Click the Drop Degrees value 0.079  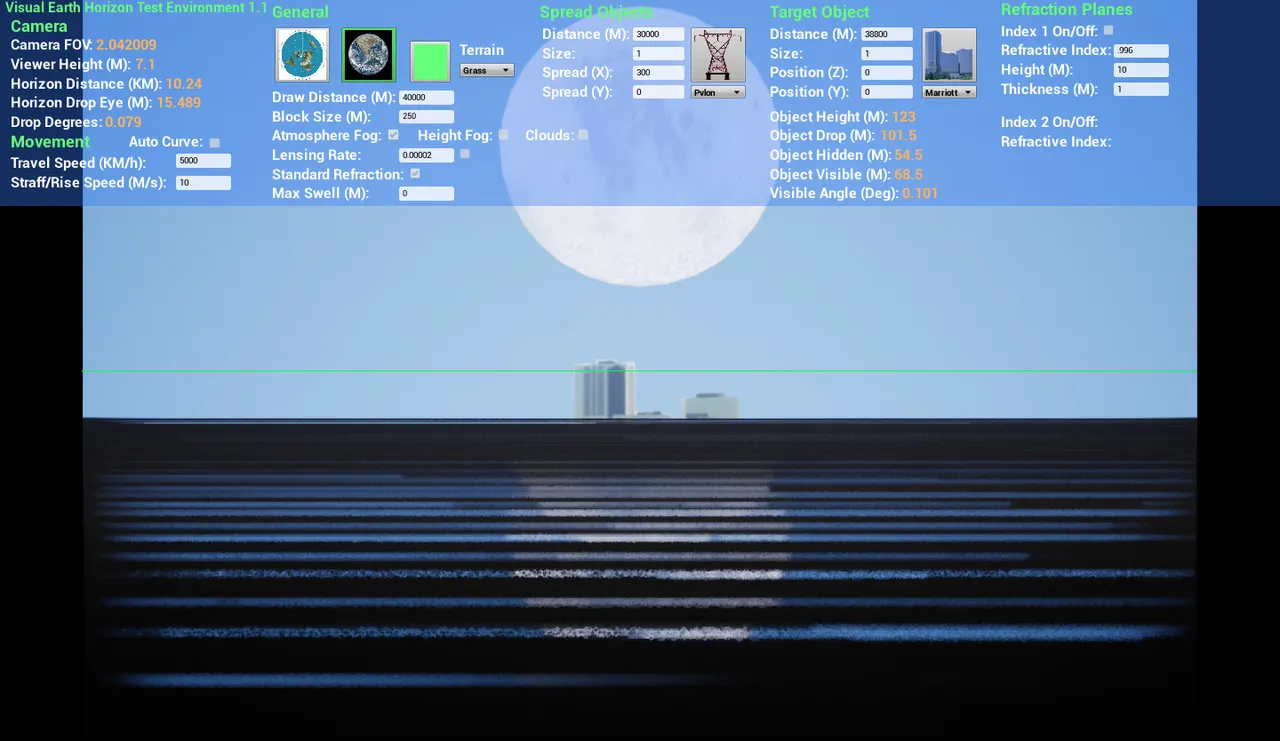pyautogui.click(x=123, y=122)
